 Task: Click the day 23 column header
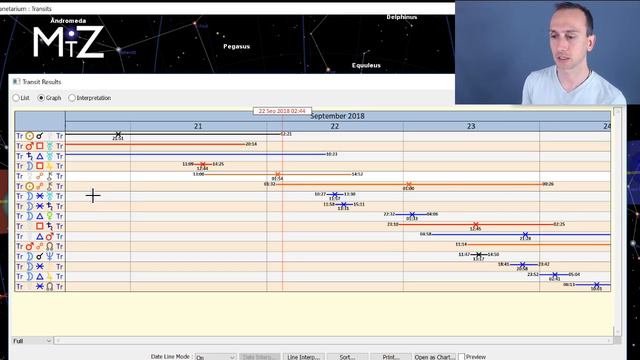(471, 127)
